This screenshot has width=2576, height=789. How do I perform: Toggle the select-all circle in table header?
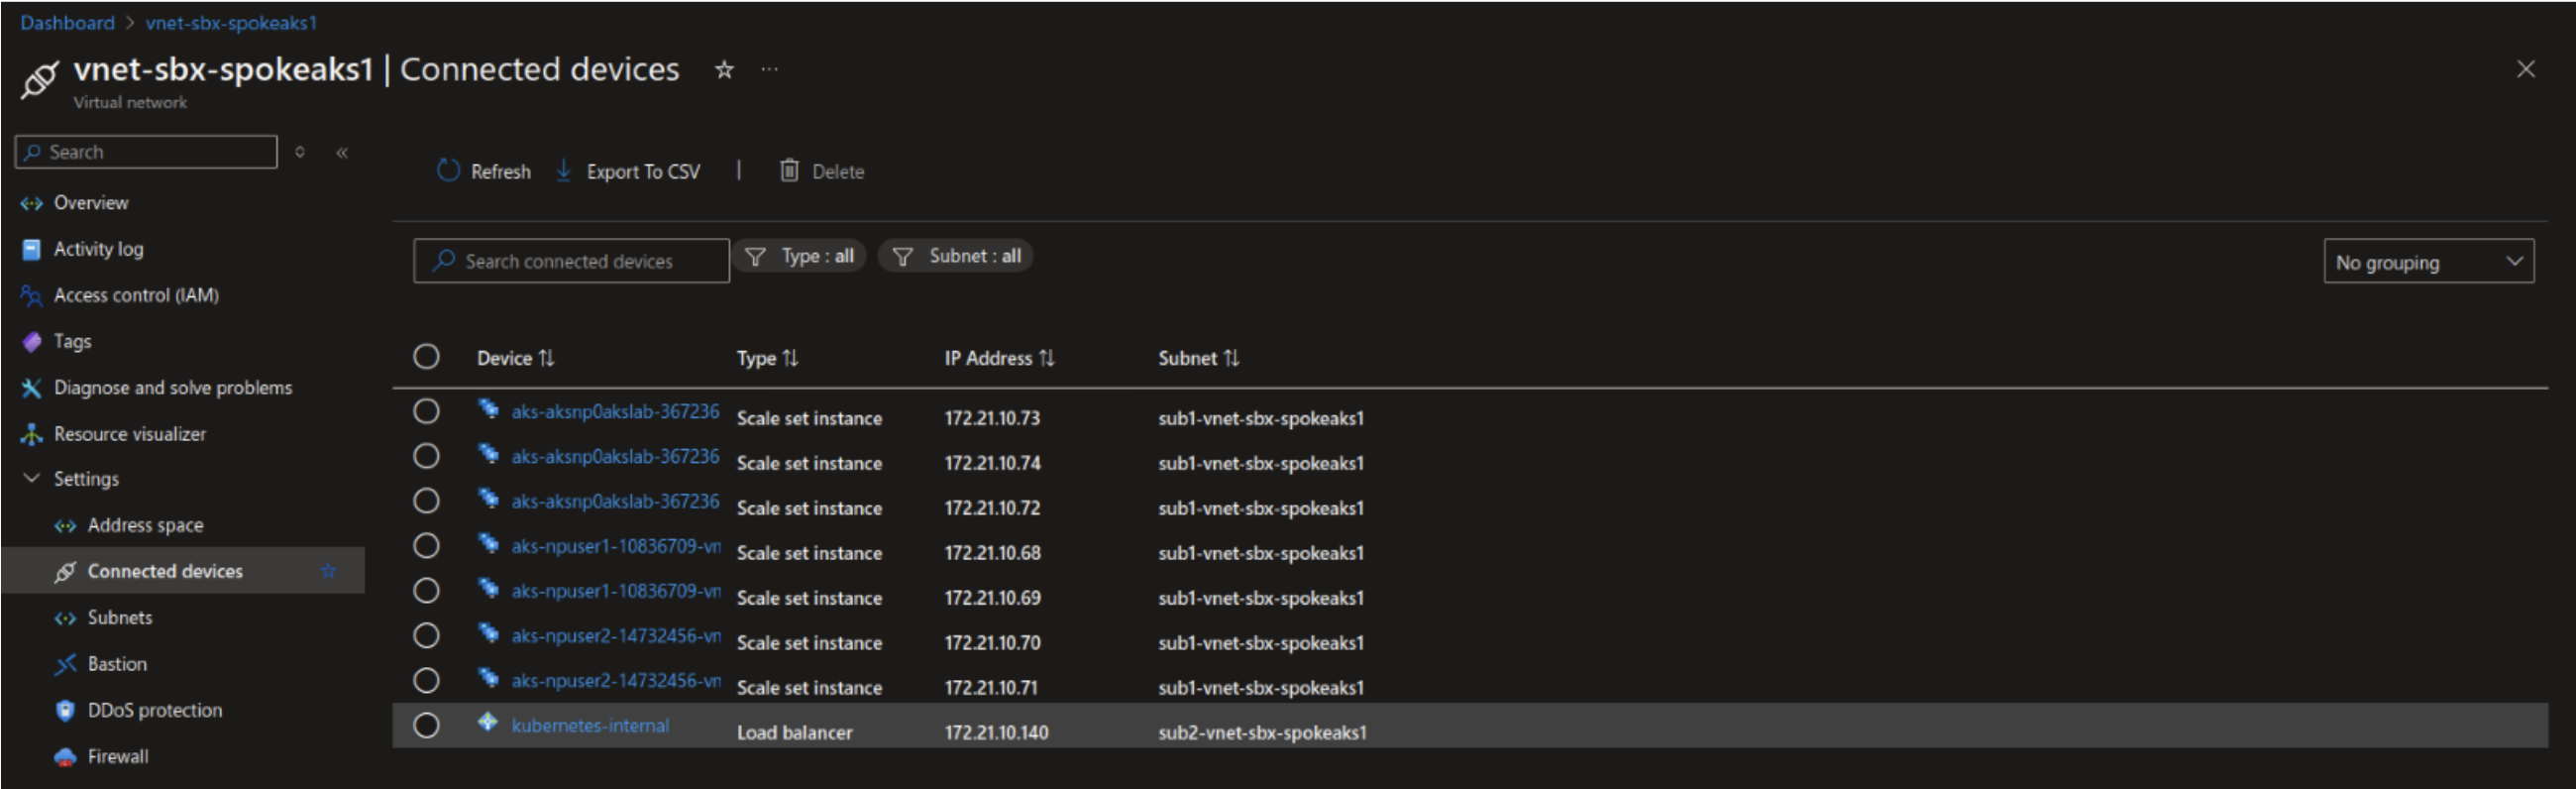[x=426, y=357]
